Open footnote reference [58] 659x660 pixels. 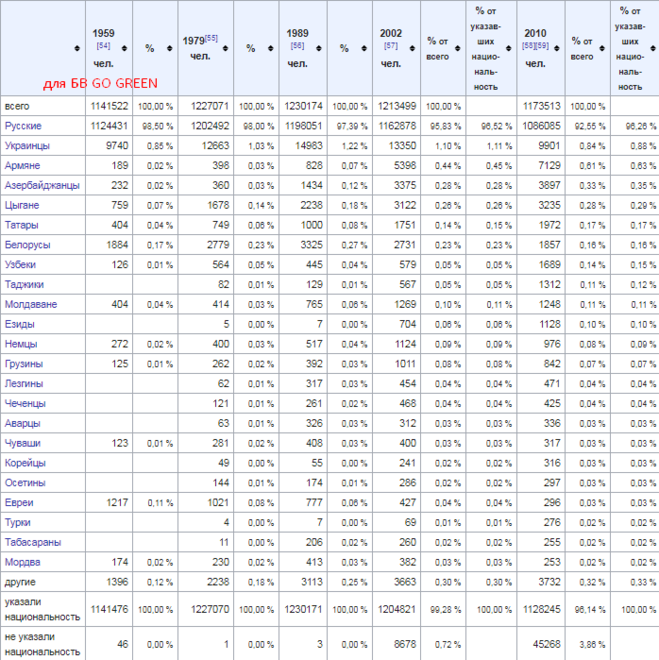pos(529,45)
